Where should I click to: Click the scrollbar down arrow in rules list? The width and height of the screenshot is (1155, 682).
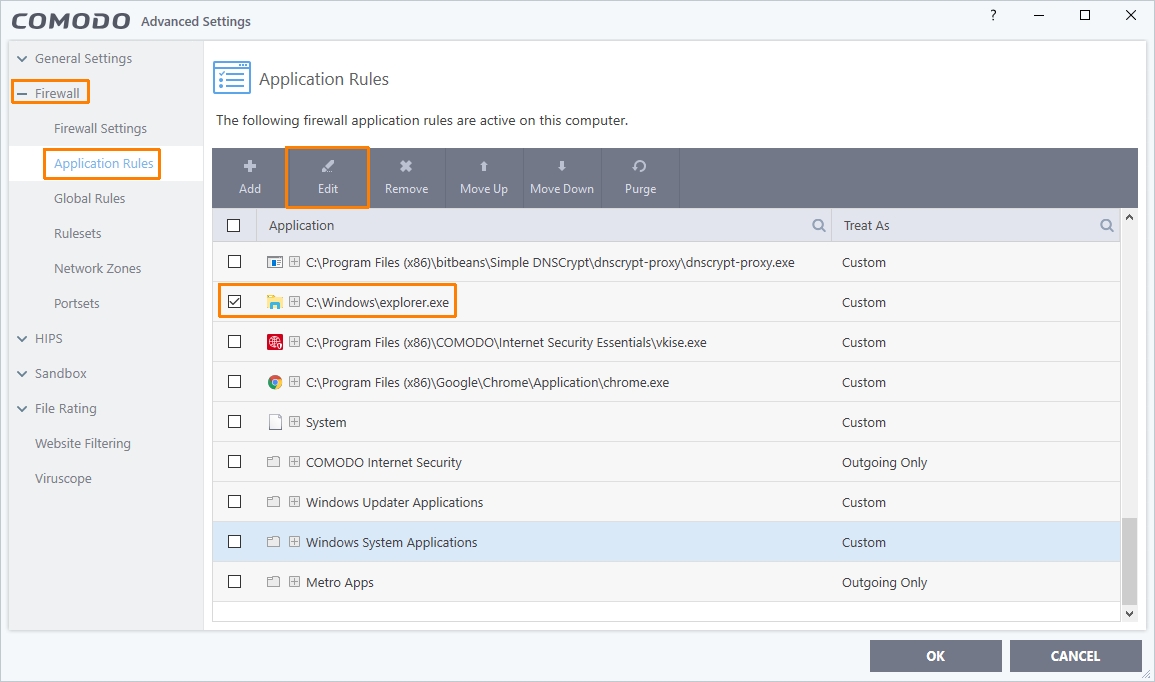[1130, 613]
